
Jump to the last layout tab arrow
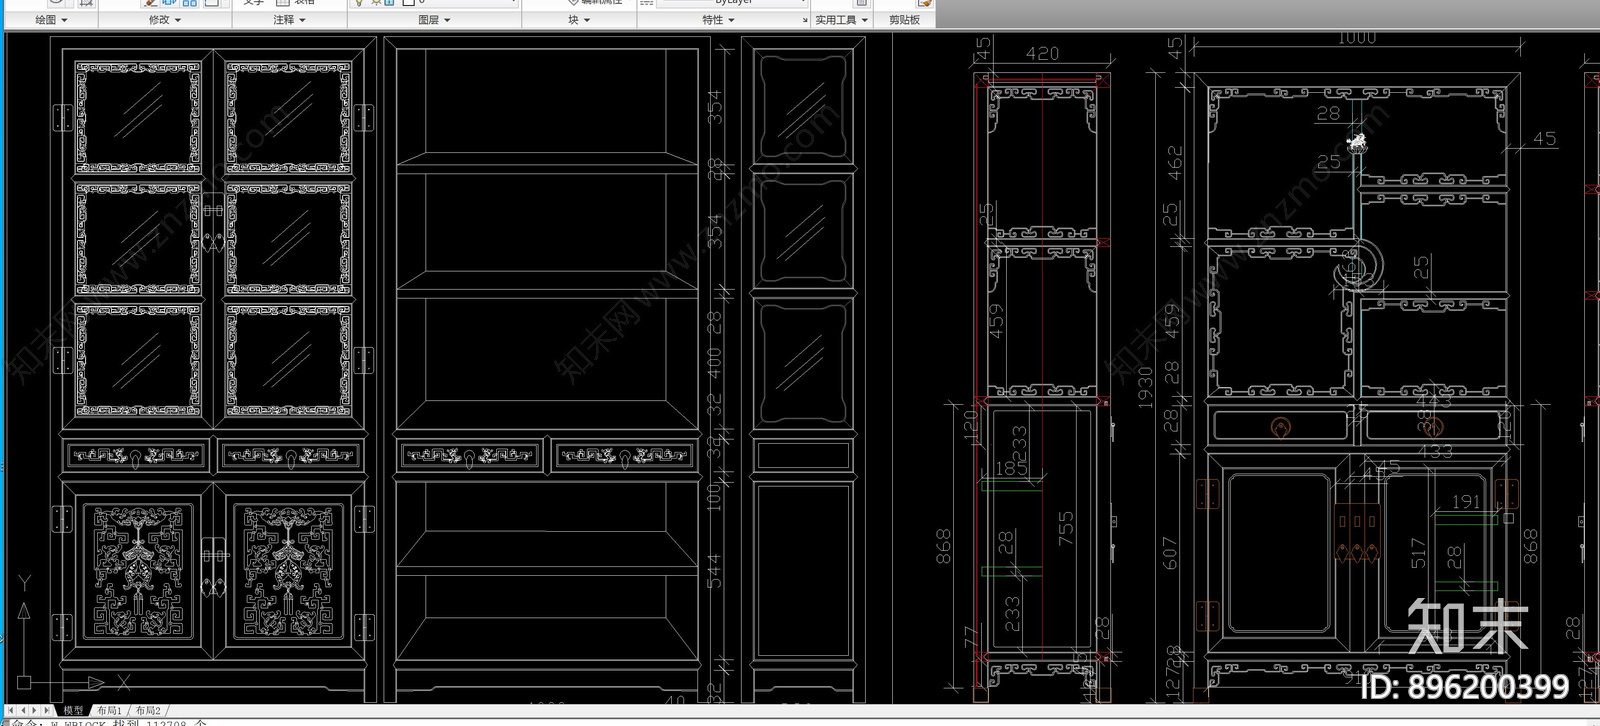click(x=48, y=711)
